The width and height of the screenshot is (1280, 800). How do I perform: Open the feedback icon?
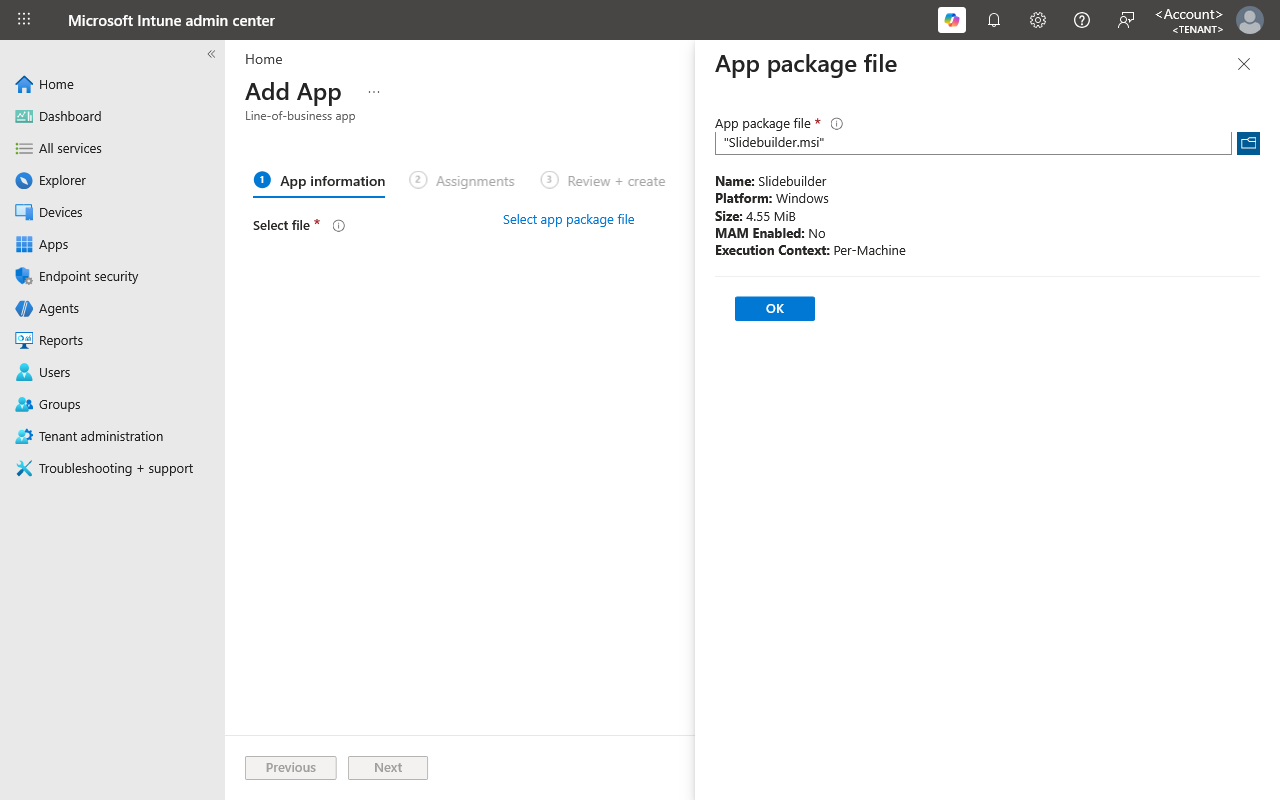tap(1126, 20)
